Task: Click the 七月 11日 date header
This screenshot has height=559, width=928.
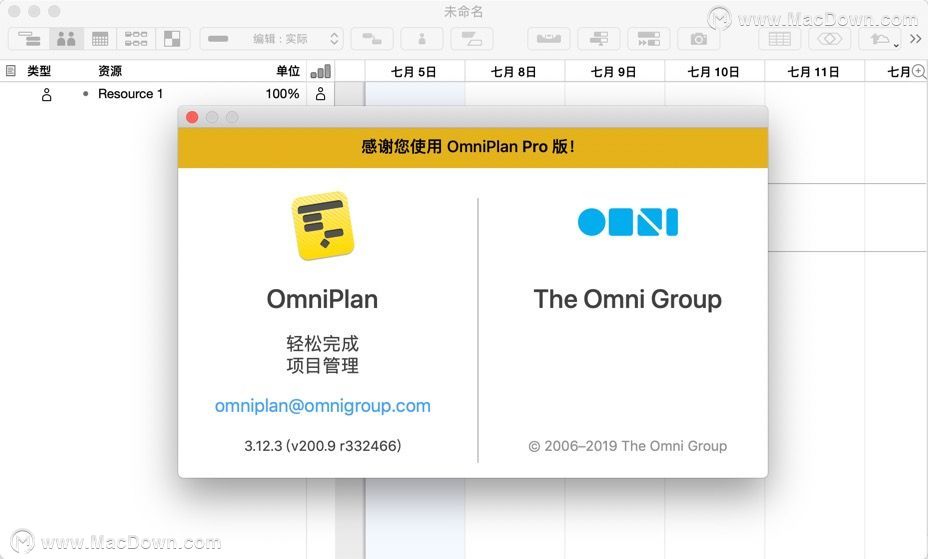Action: [814, 72]
